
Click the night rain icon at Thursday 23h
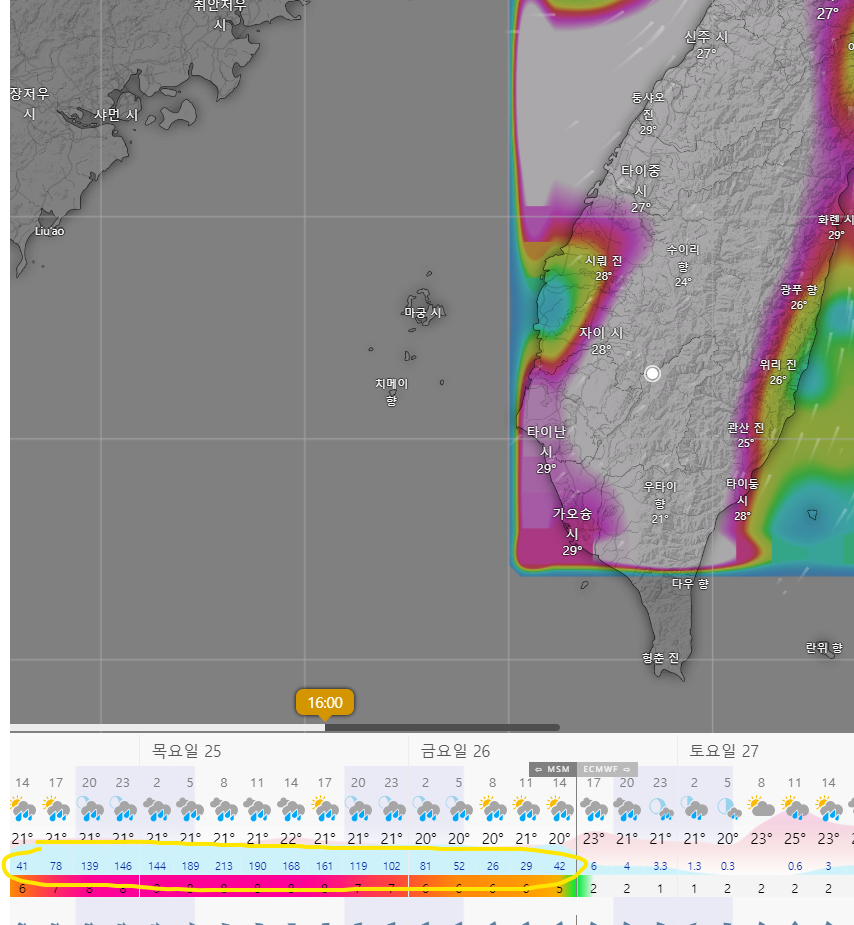[x=123, y=809]
